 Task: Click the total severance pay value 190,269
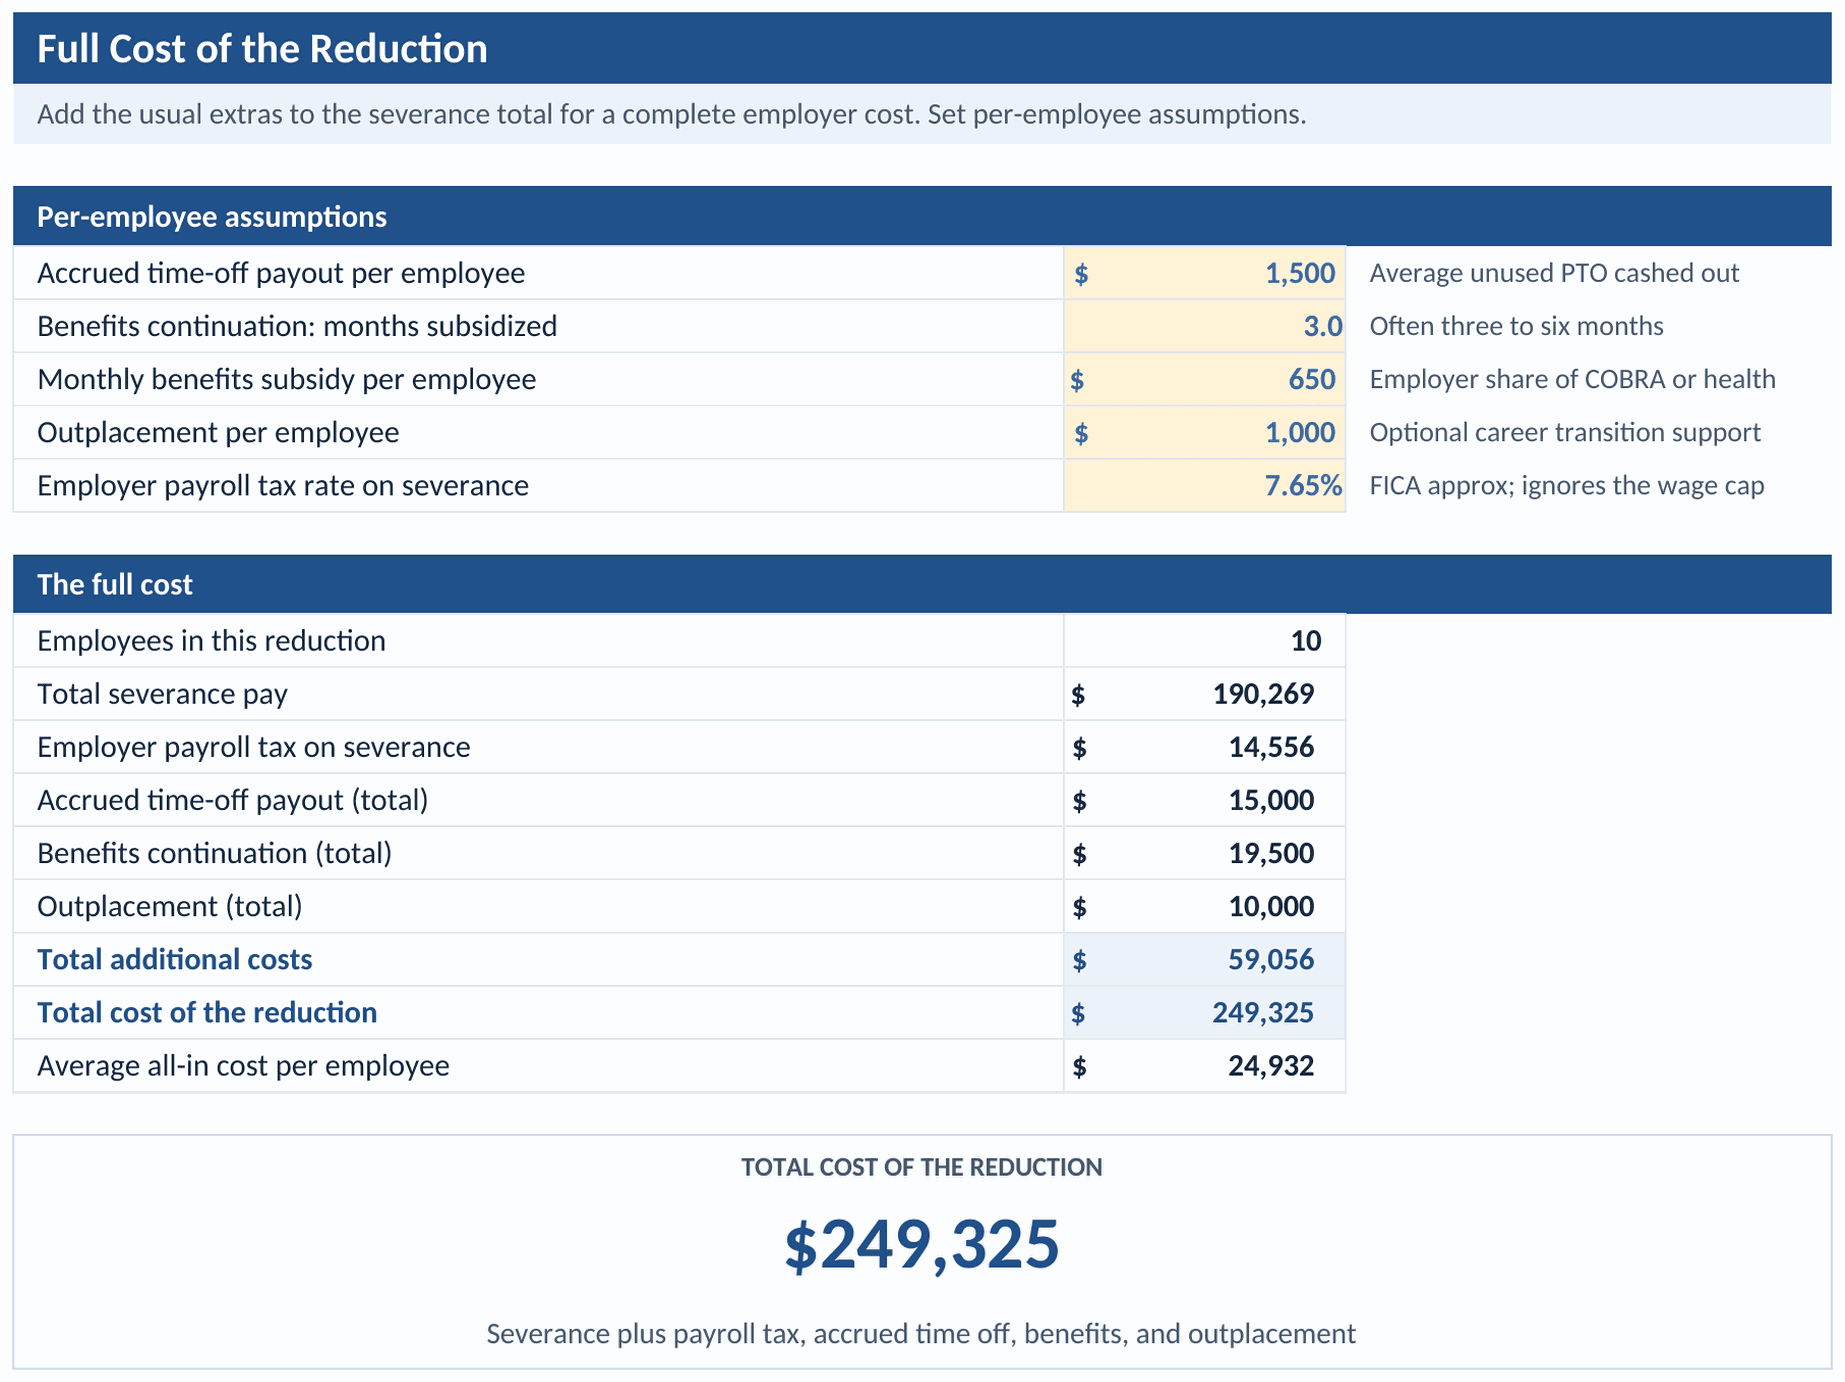click(1204, 694)
